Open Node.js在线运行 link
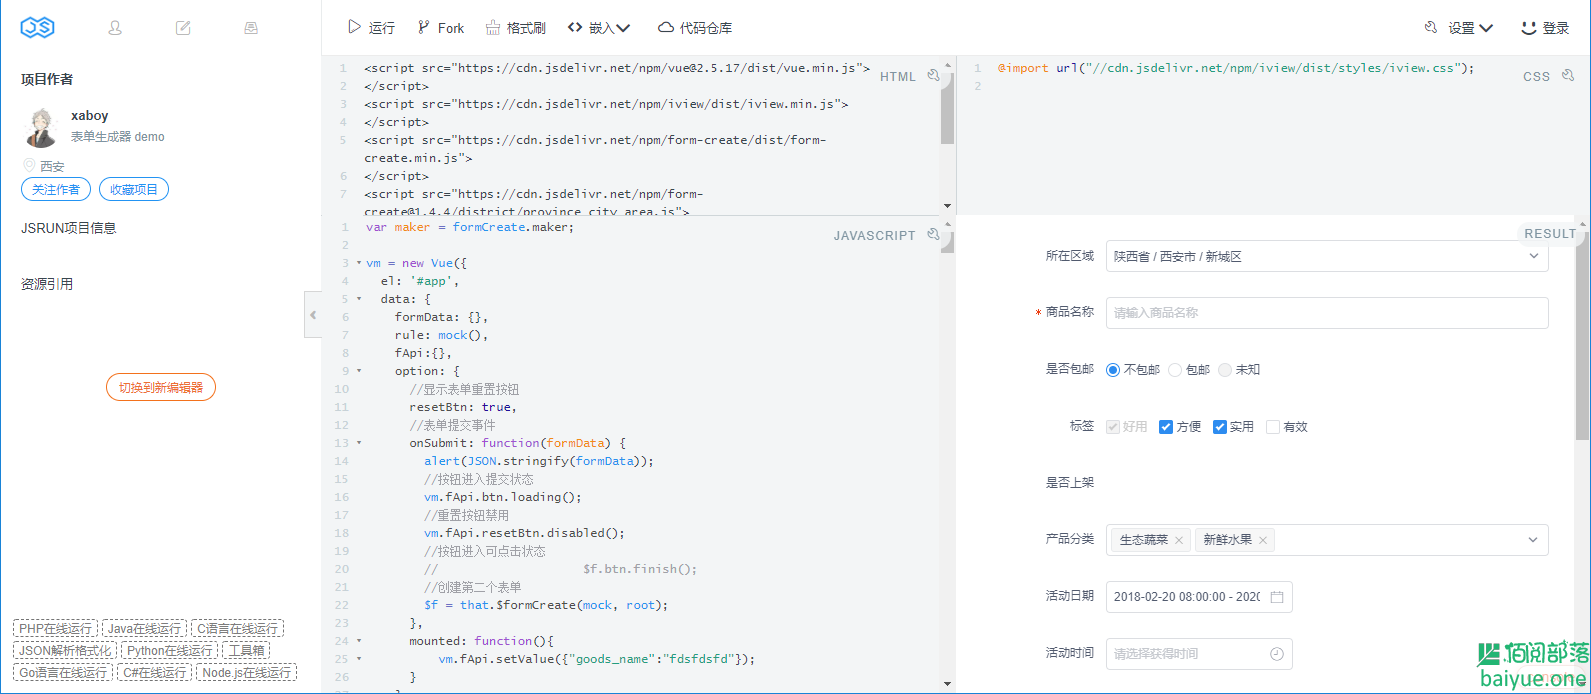Screen dimensions: 1591x694 click(x=246, y=673)
